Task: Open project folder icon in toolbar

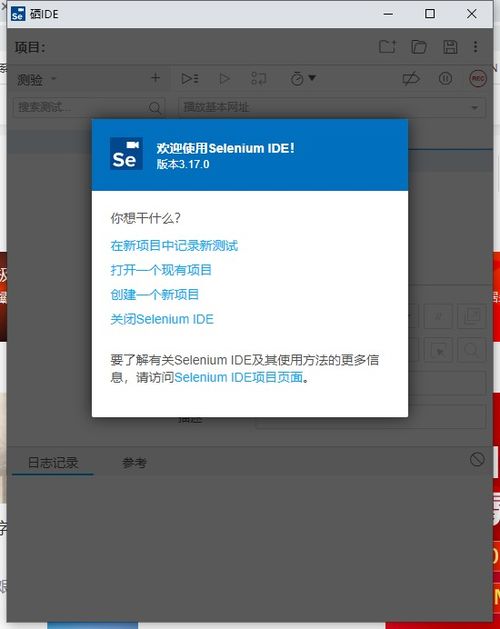Action: click(x=419, y=47)
